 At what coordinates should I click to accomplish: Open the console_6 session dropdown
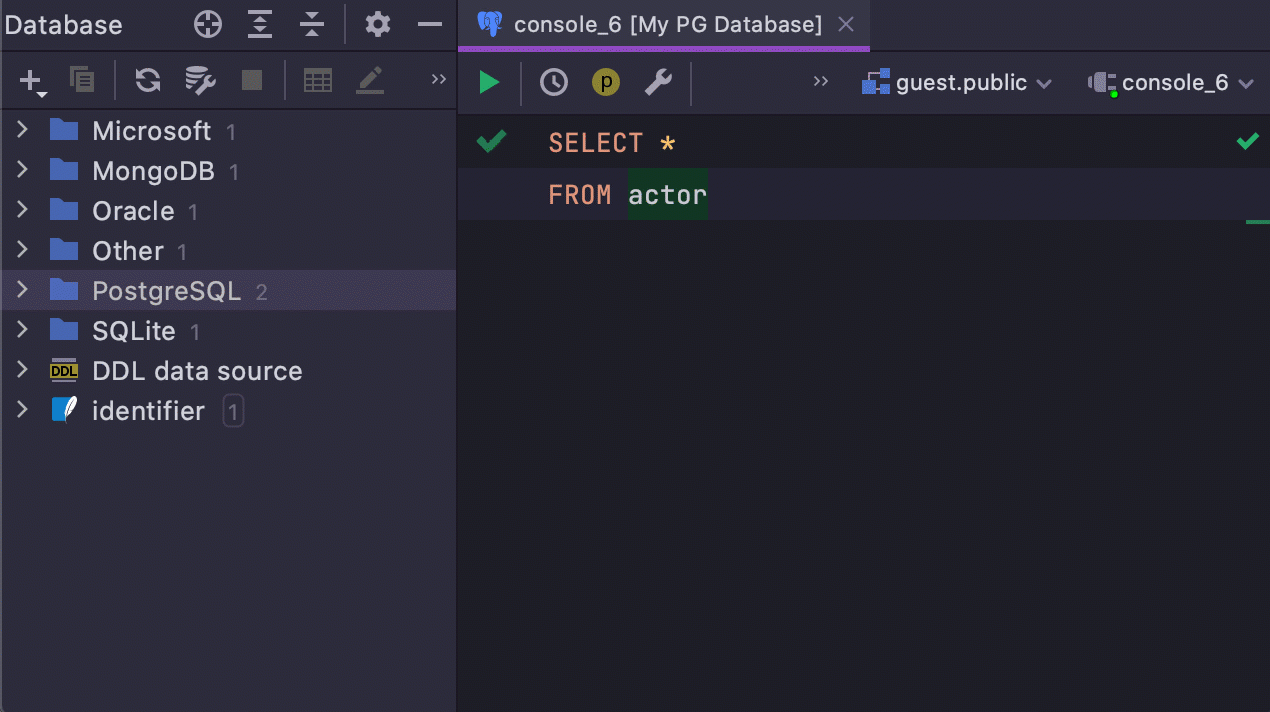coord(1171,83)
